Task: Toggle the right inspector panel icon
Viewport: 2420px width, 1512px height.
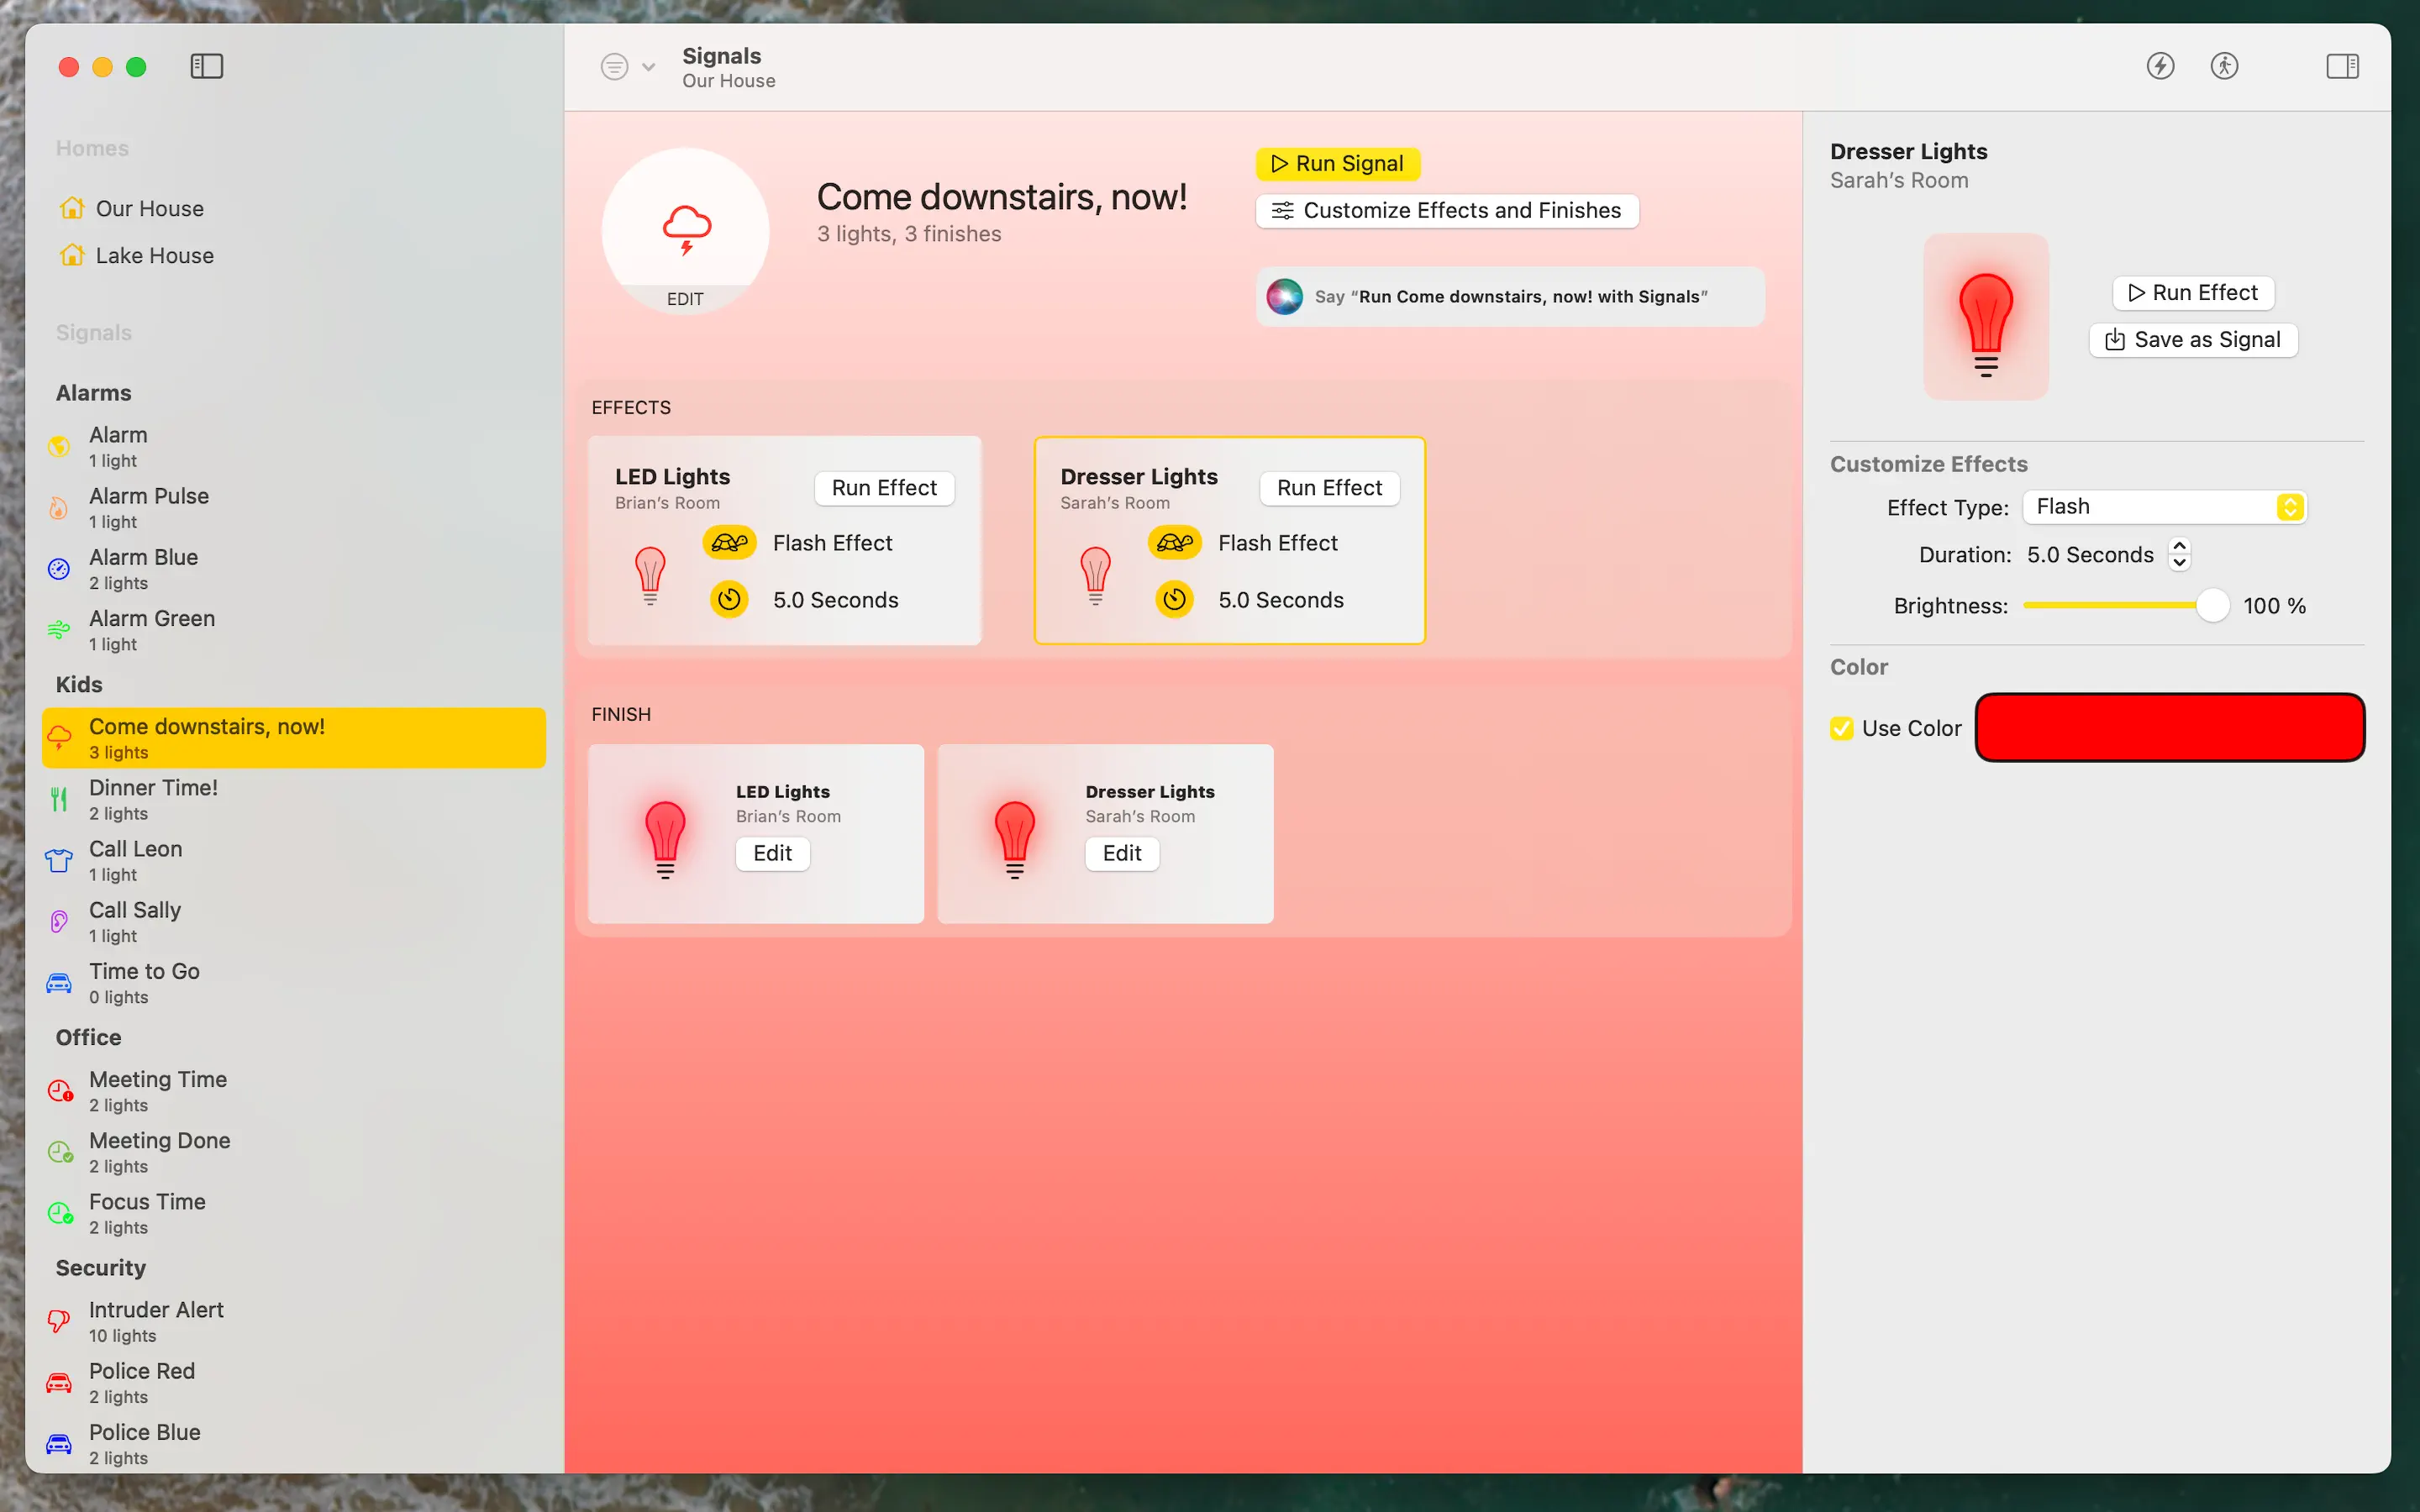Action: tap(2342, 66)
